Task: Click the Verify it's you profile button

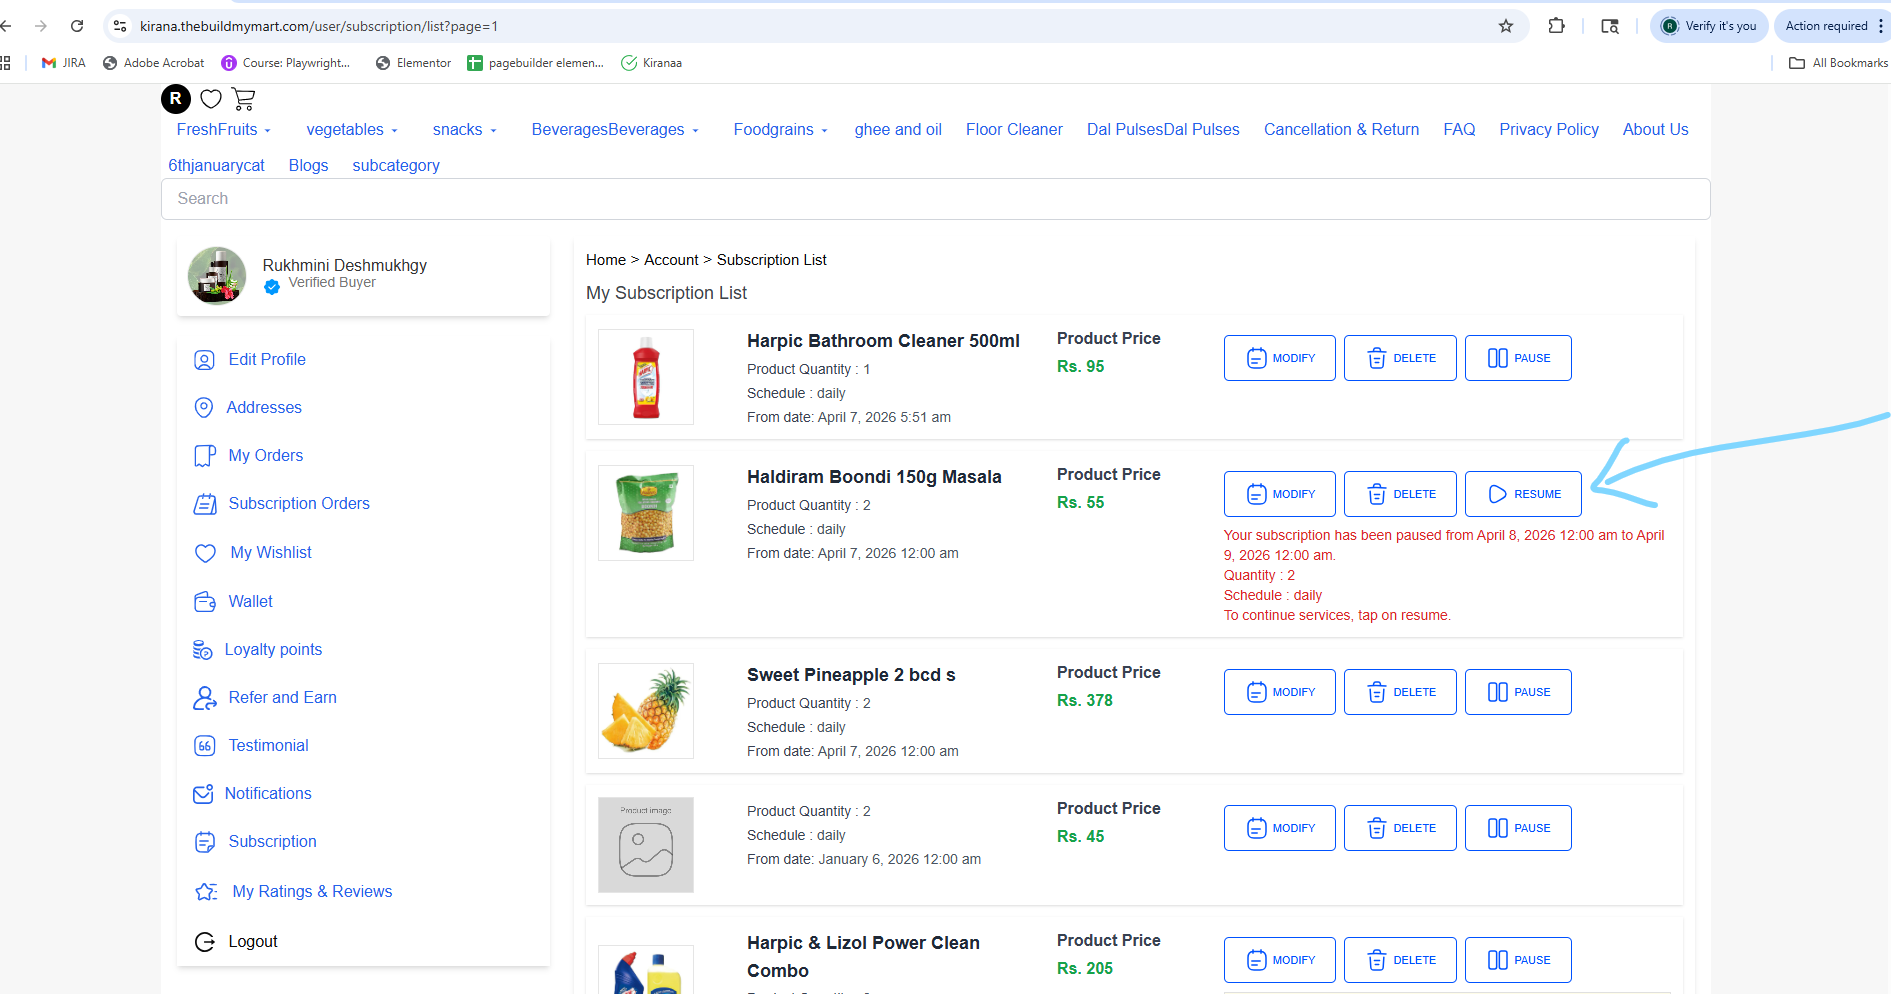Action: pos(1709,26)
